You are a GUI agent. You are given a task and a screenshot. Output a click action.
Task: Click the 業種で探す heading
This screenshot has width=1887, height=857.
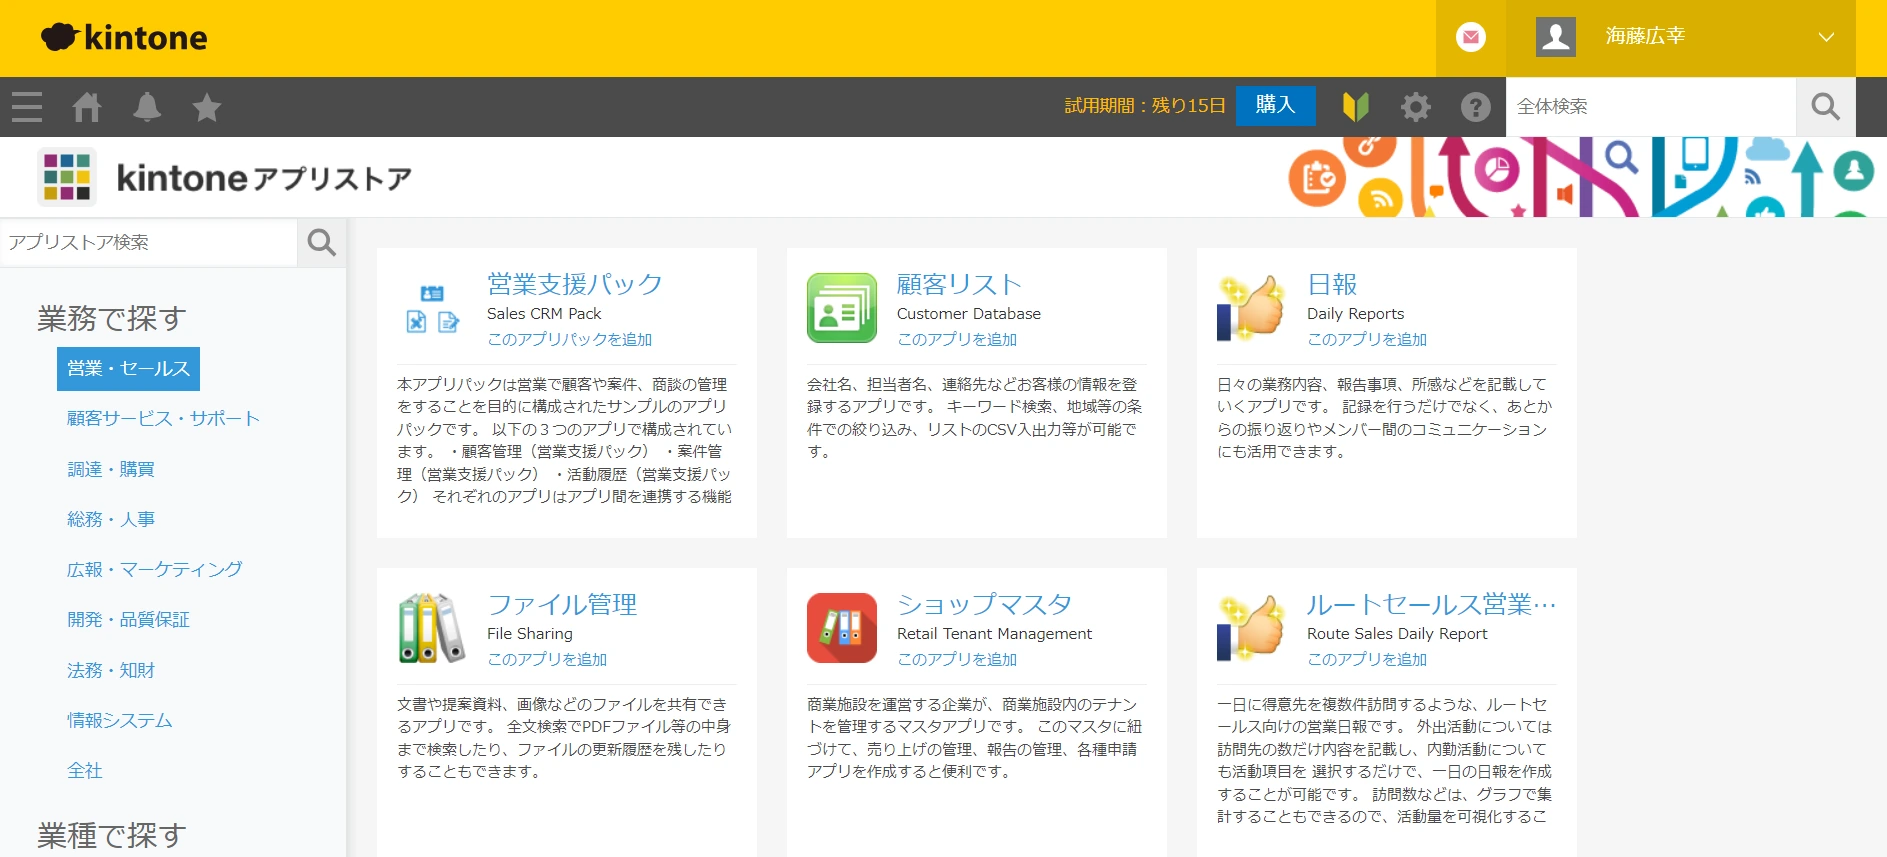pos(112,835)
